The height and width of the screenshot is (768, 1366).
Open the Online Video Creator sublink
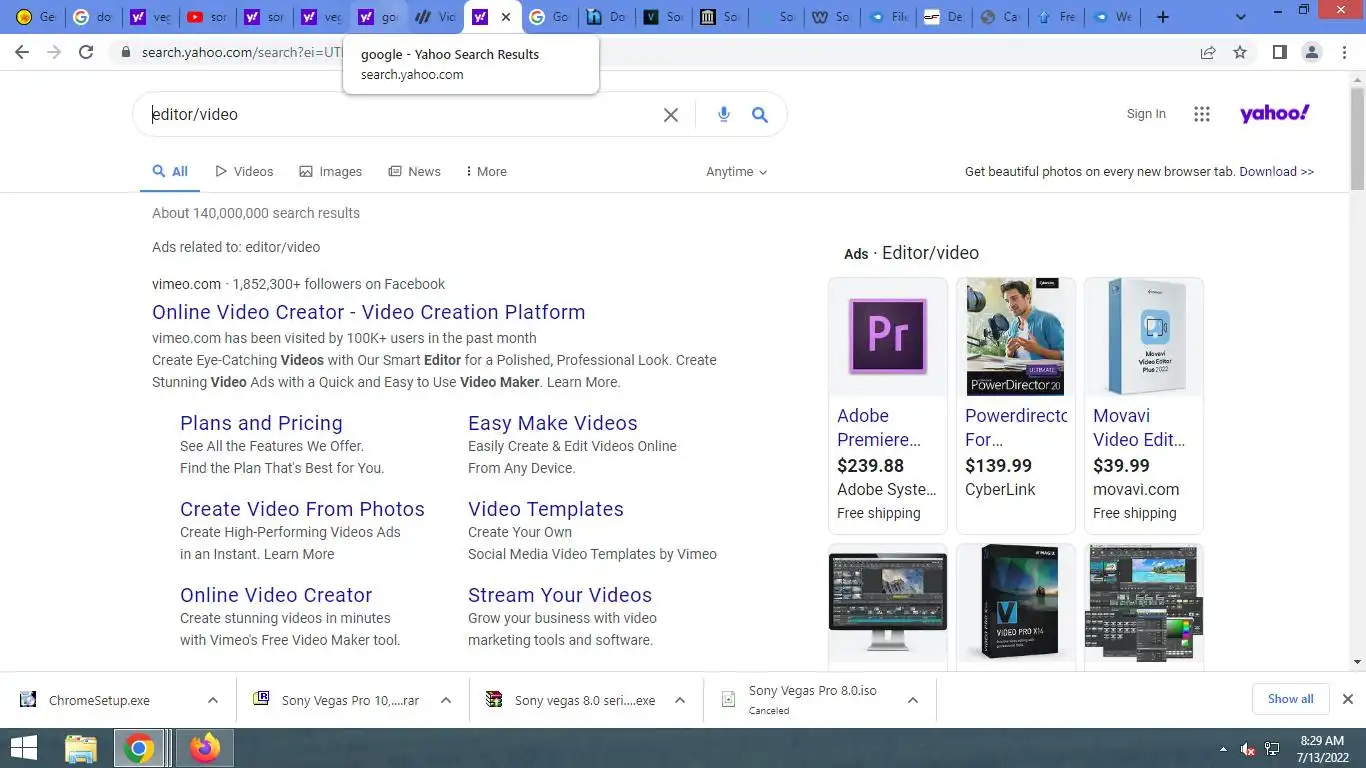pyautogui.click(x=276, y=595)
